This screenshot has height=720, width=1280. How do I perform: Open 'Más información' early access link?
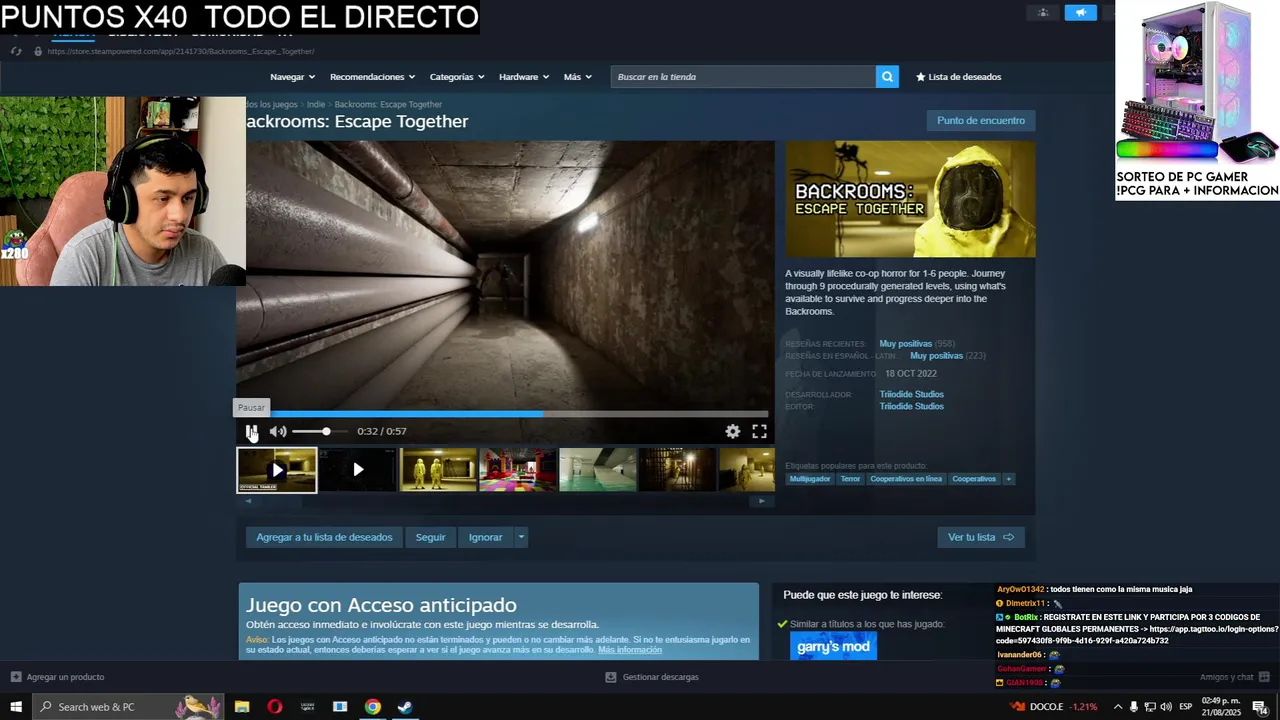point(630,650)
